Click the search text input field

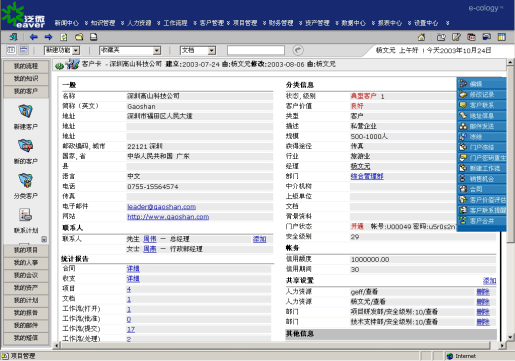point(256,50)
